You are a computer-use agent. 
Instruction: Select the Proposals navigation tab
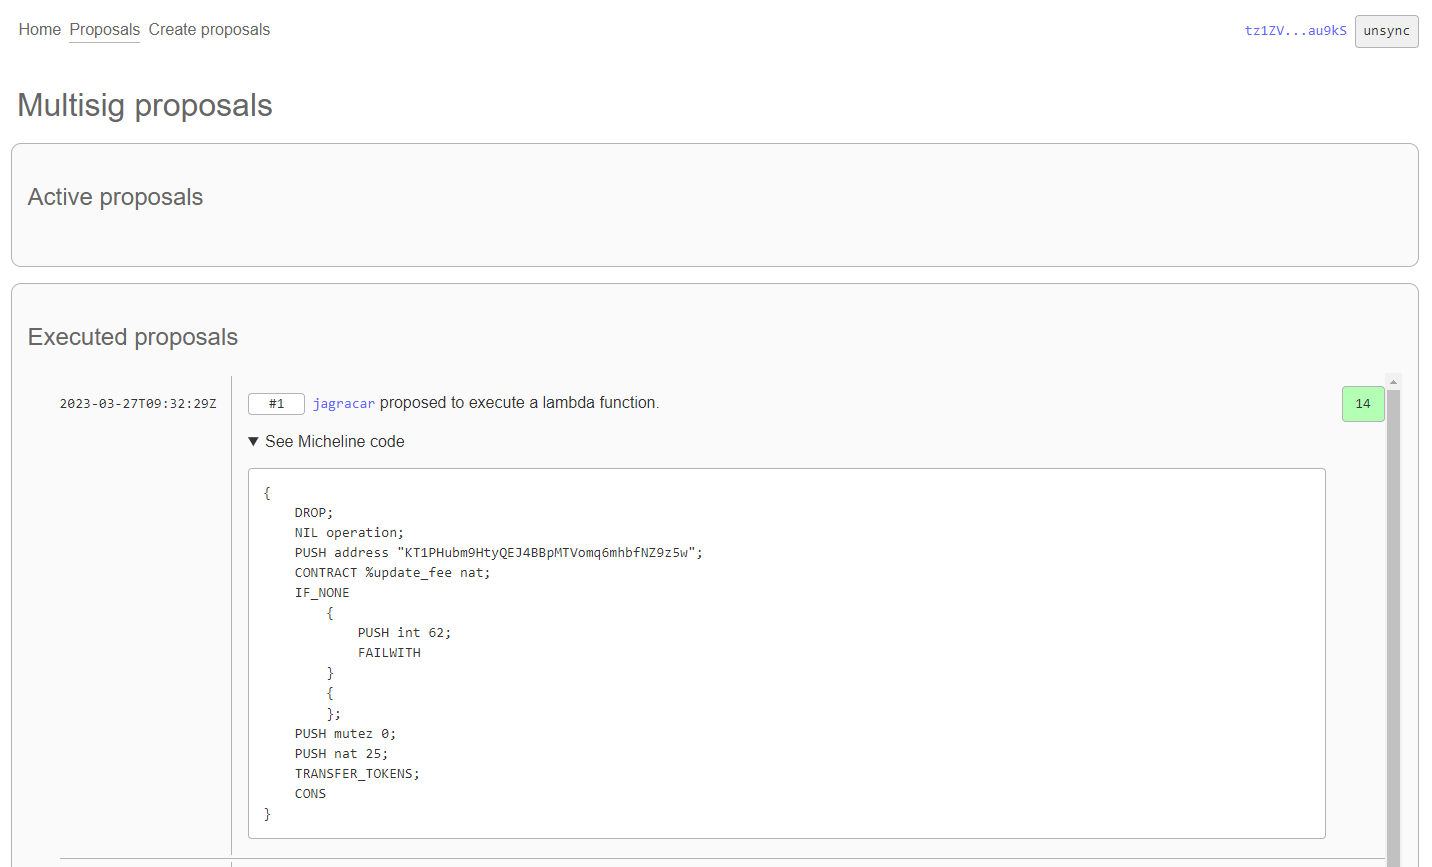(x=105, y=30)
